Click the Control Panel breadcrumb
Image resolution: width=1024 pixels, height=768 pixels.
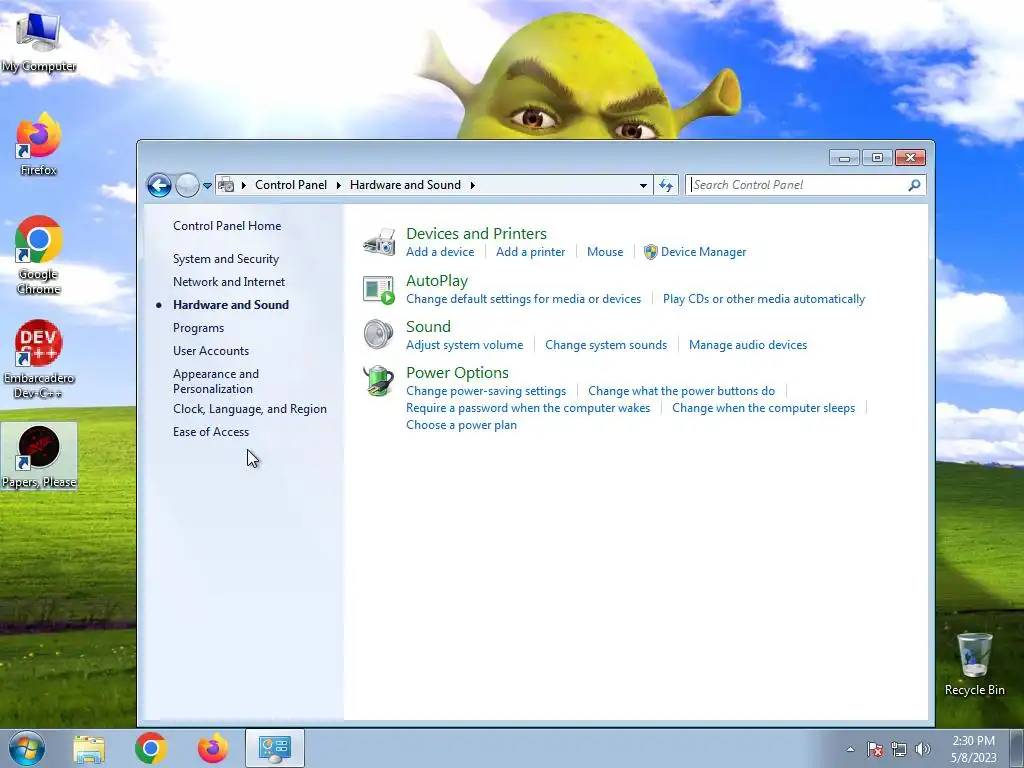click(x=291, y=185)
